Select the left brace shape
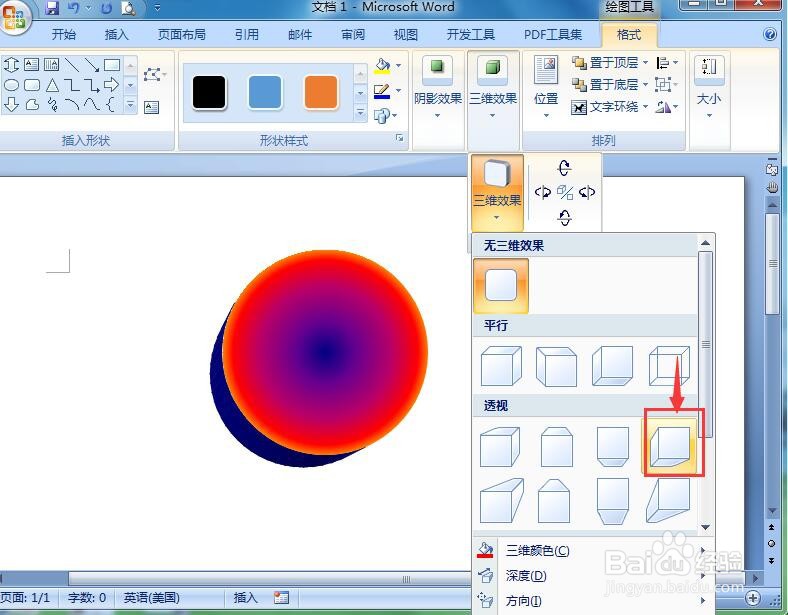Viewport: 788px width, 615px height. tap(111, 105)
